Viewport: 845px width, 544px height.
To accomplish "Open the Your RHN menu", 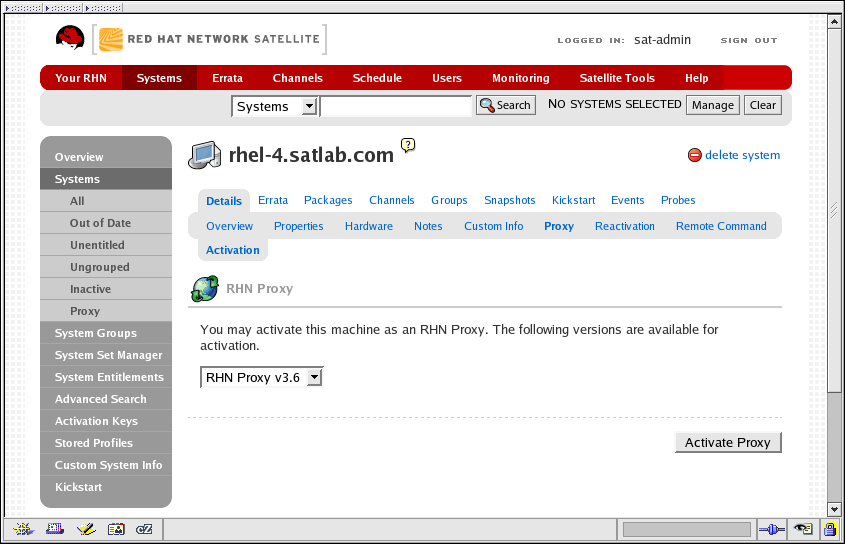I will click(x=81, y=78).
